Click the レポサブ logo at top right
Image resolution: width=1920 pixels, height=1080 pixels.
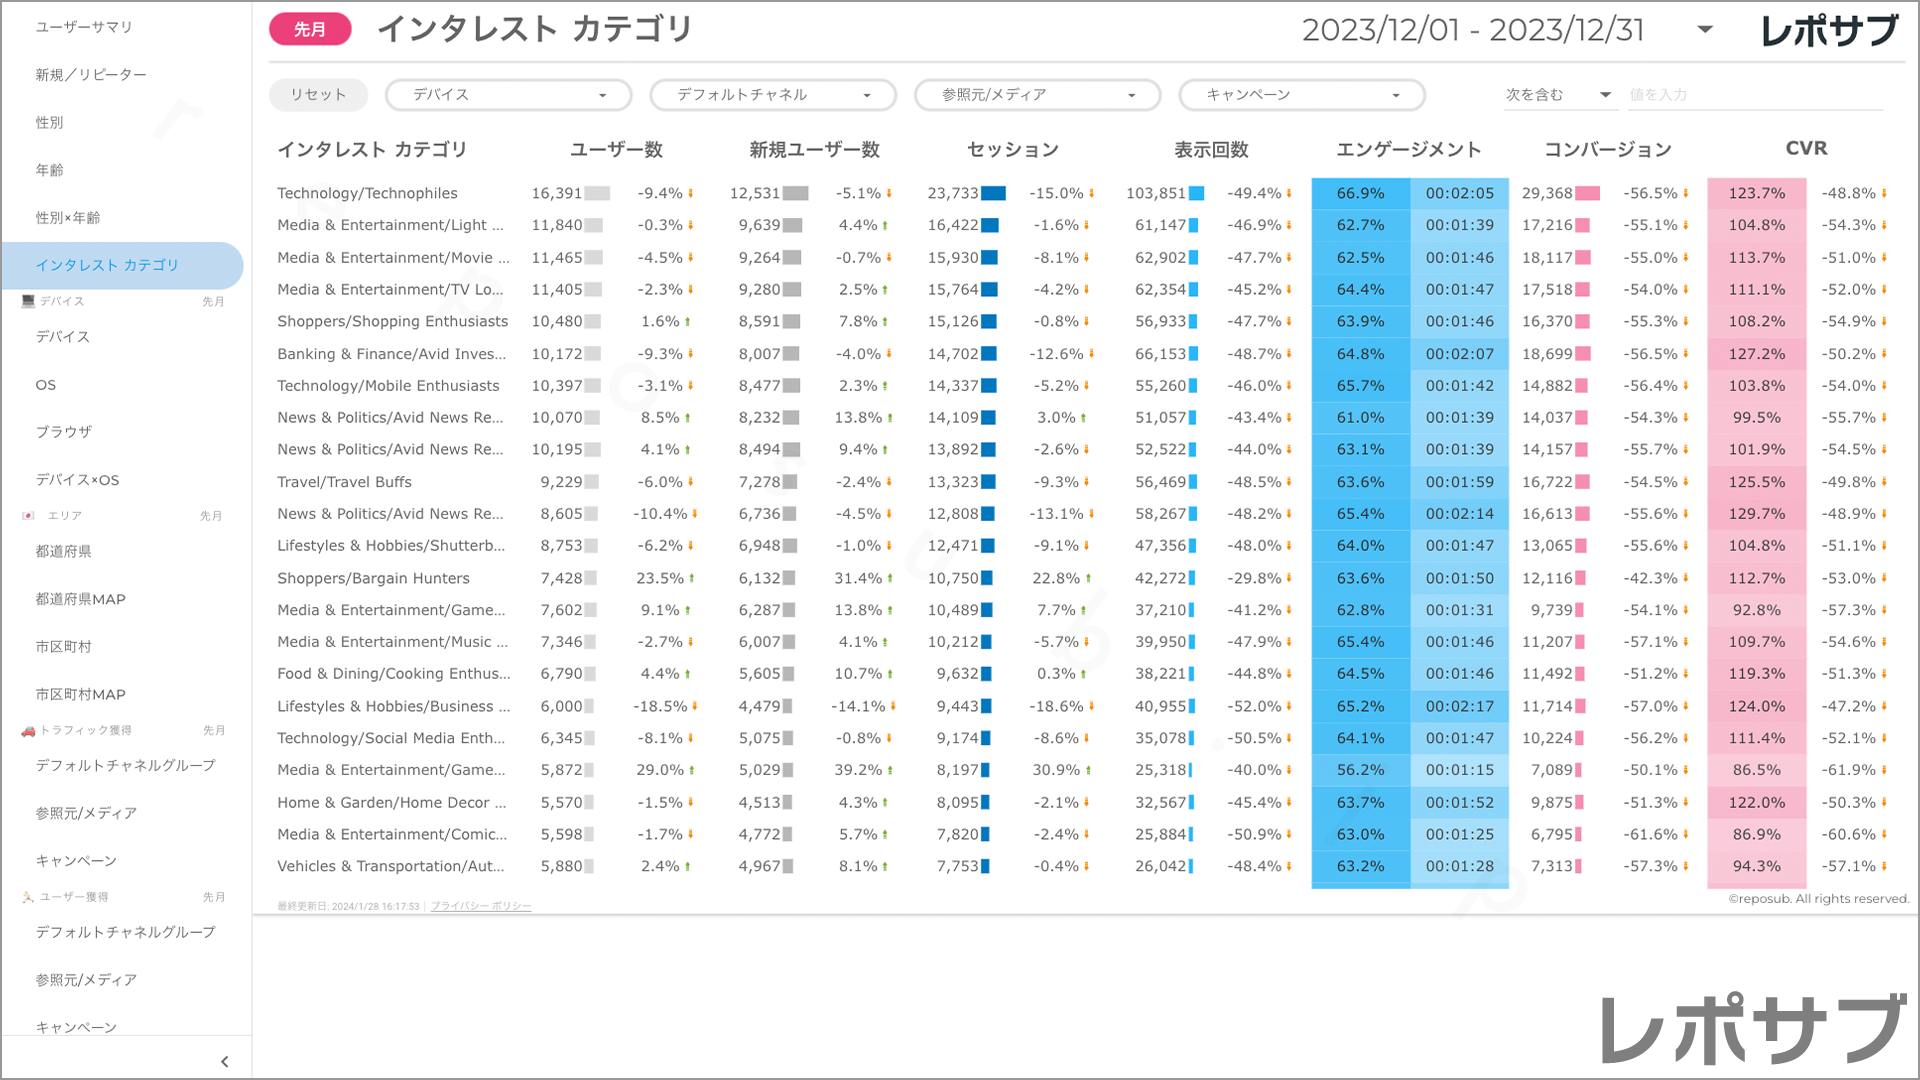point(1829,30)
